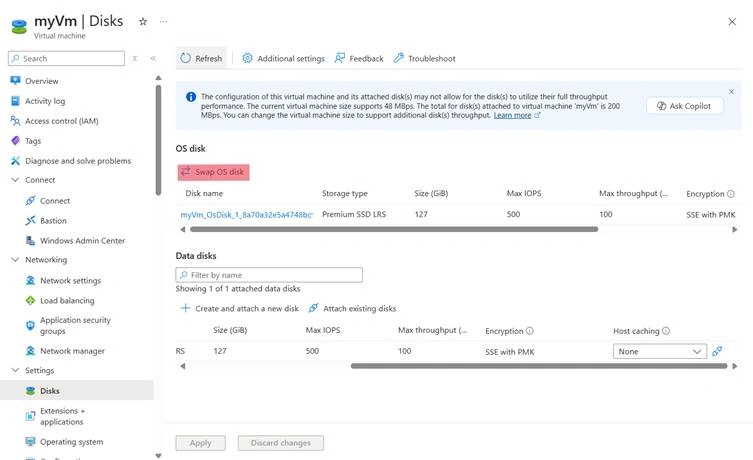Click the Data disks horizontal scrollbar
Viewport: 753px width, 460px height.
(x=539, y=366)
